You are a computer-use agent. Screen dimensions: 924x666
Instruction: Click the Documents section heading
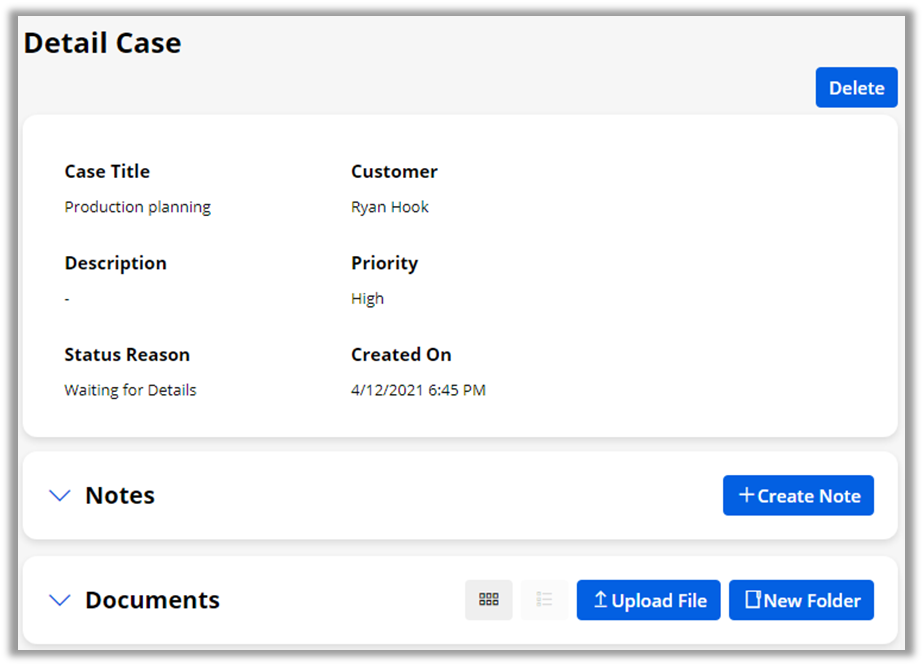tap(152, 600)
